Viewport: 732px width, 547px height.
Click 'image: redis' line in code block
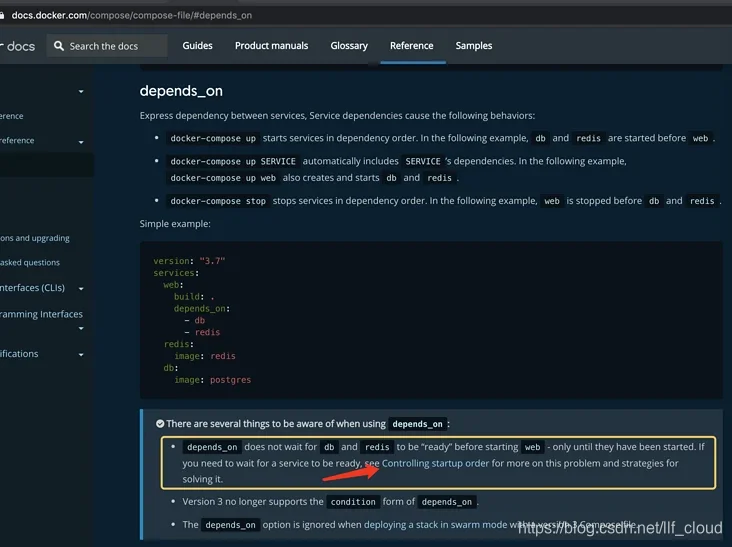[x=205, y=356]
